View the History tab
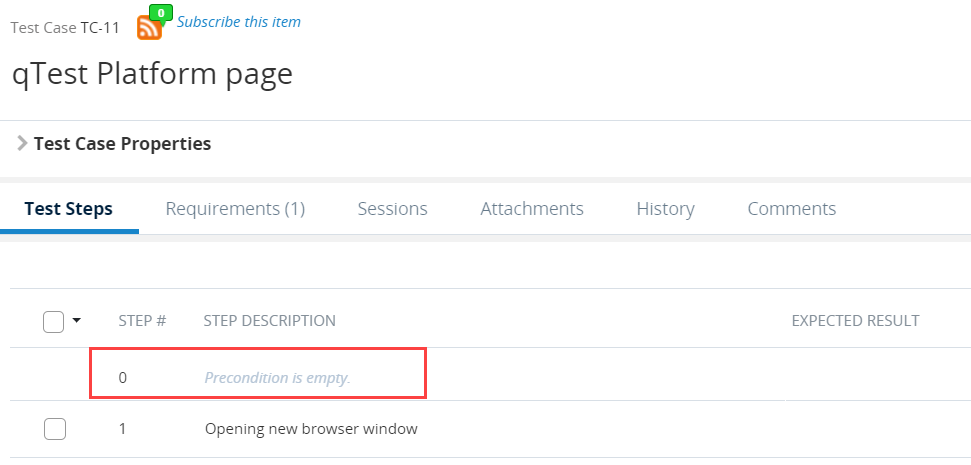The height and width of the screenshot is (465, 971). point(665,209)
